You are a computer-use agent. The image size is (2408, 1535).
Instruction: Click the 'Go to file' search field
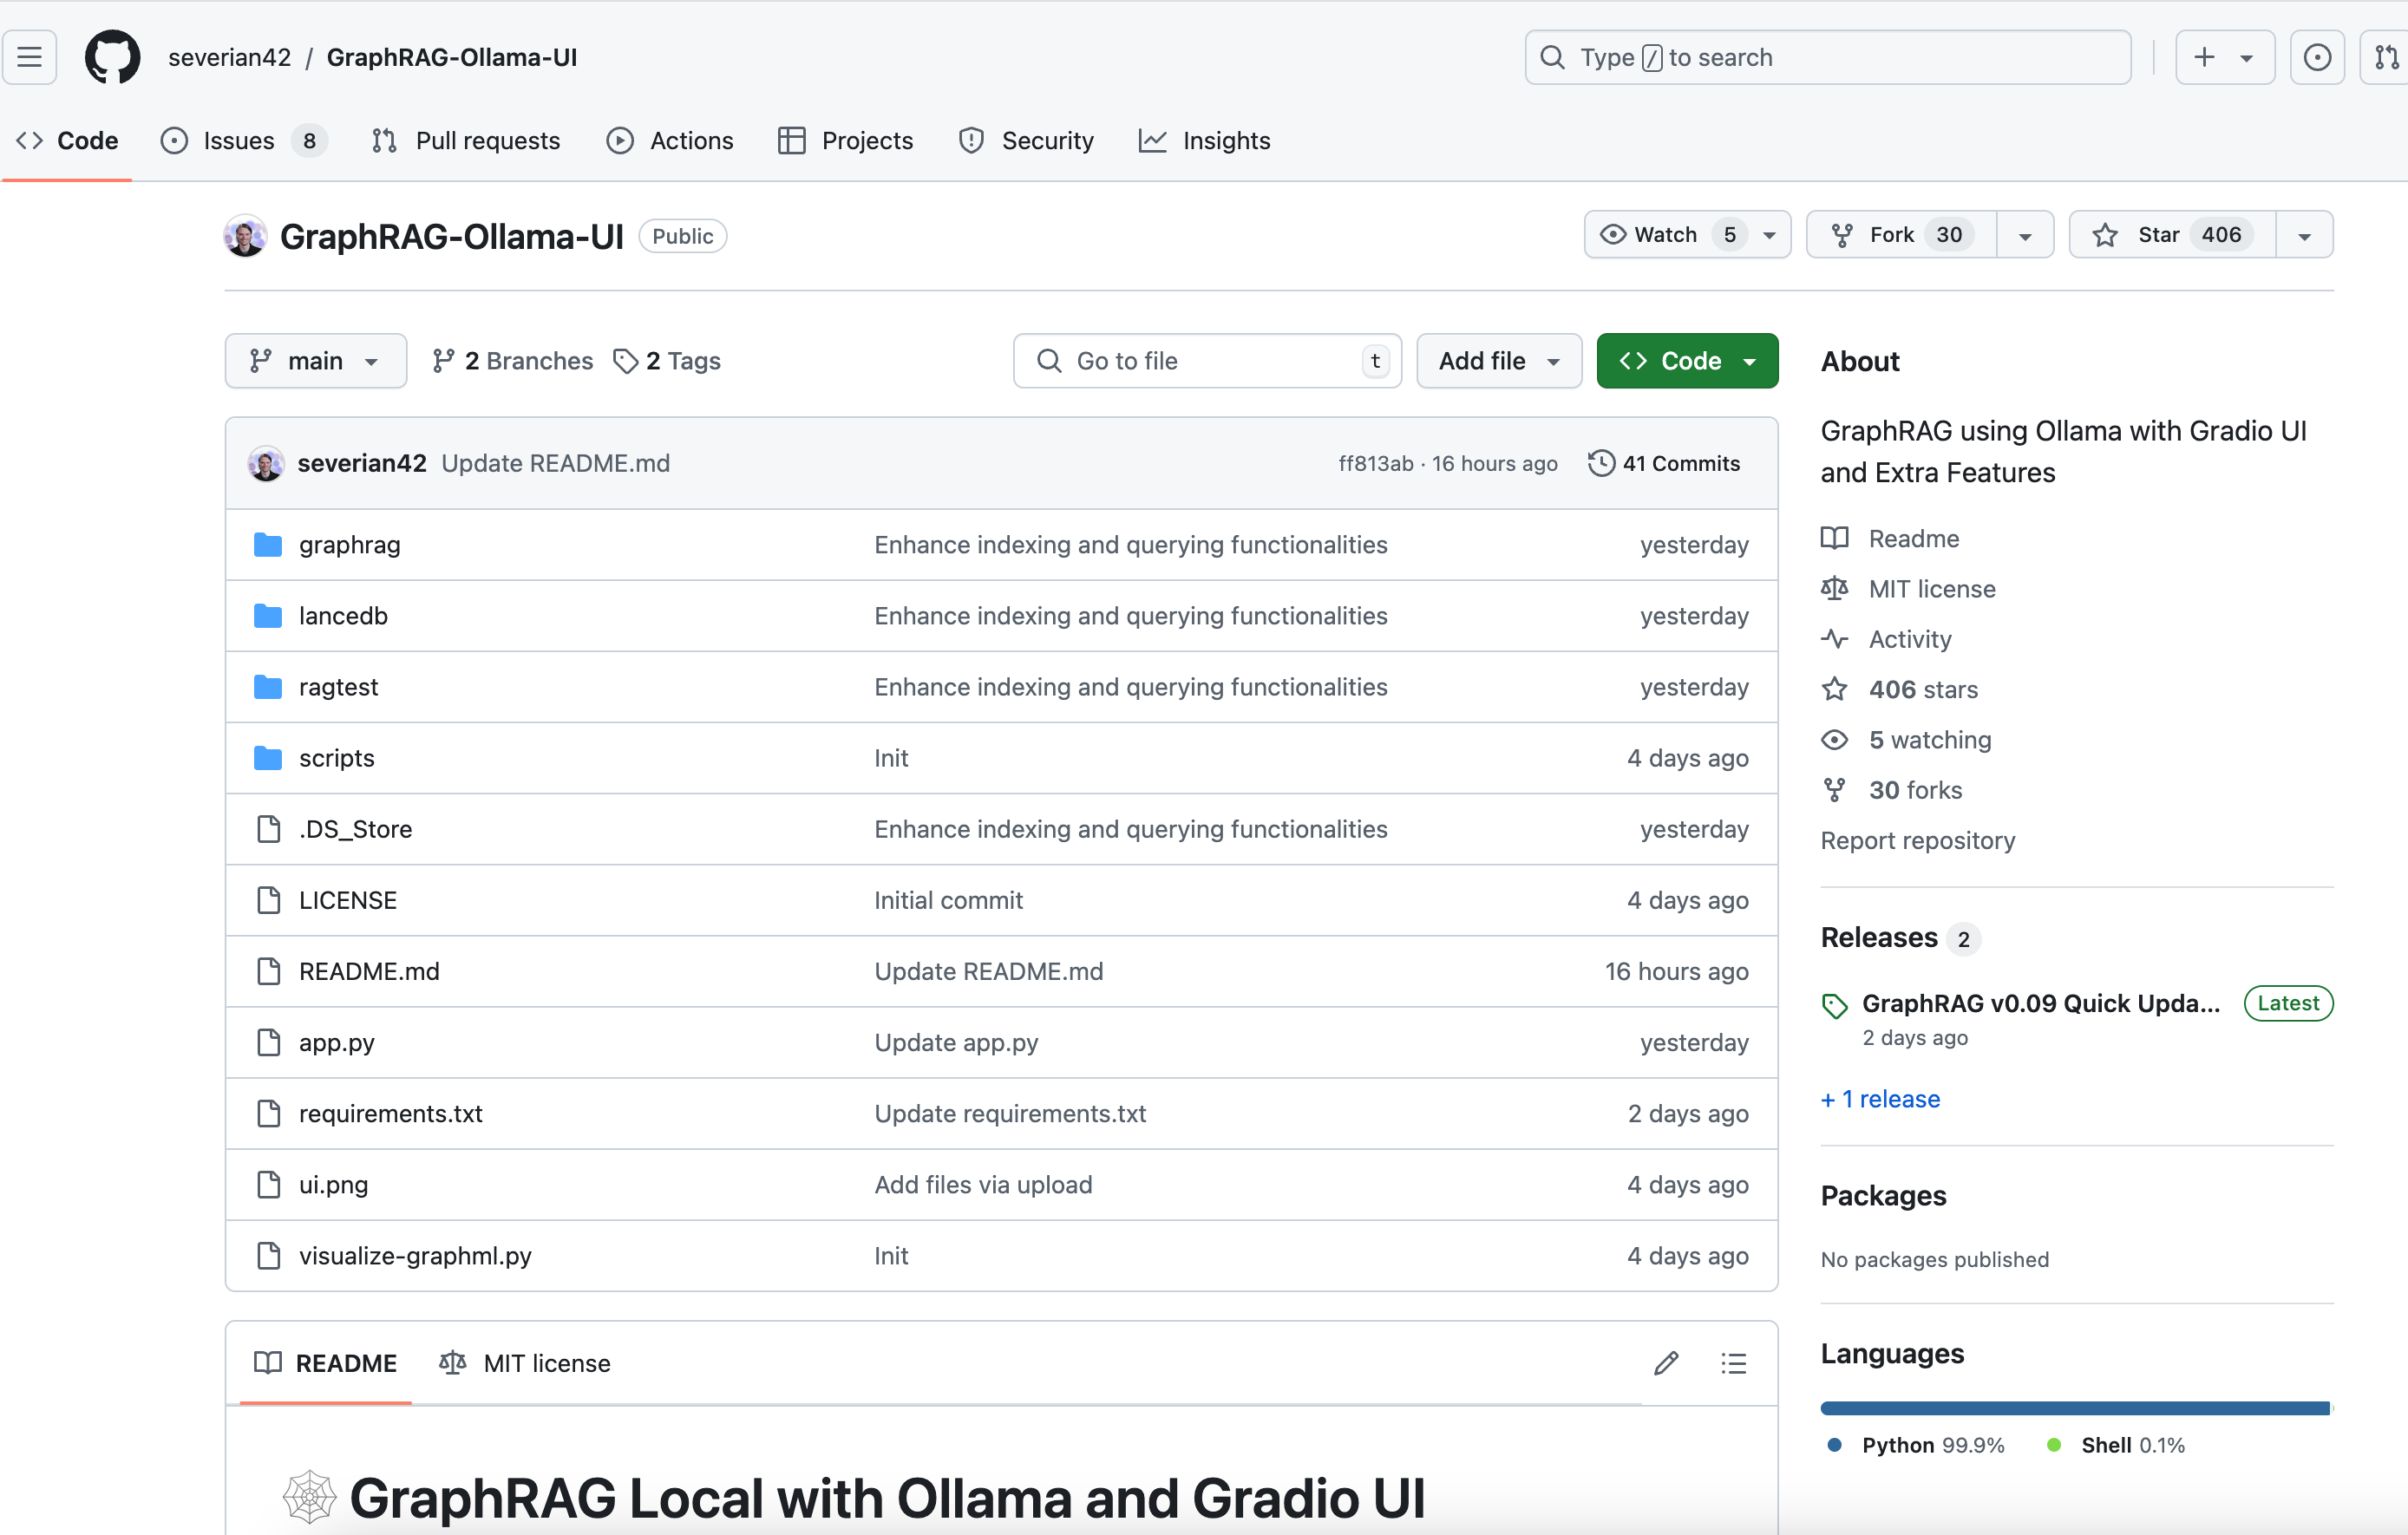pyautogui.click(x=1207, y=361)
